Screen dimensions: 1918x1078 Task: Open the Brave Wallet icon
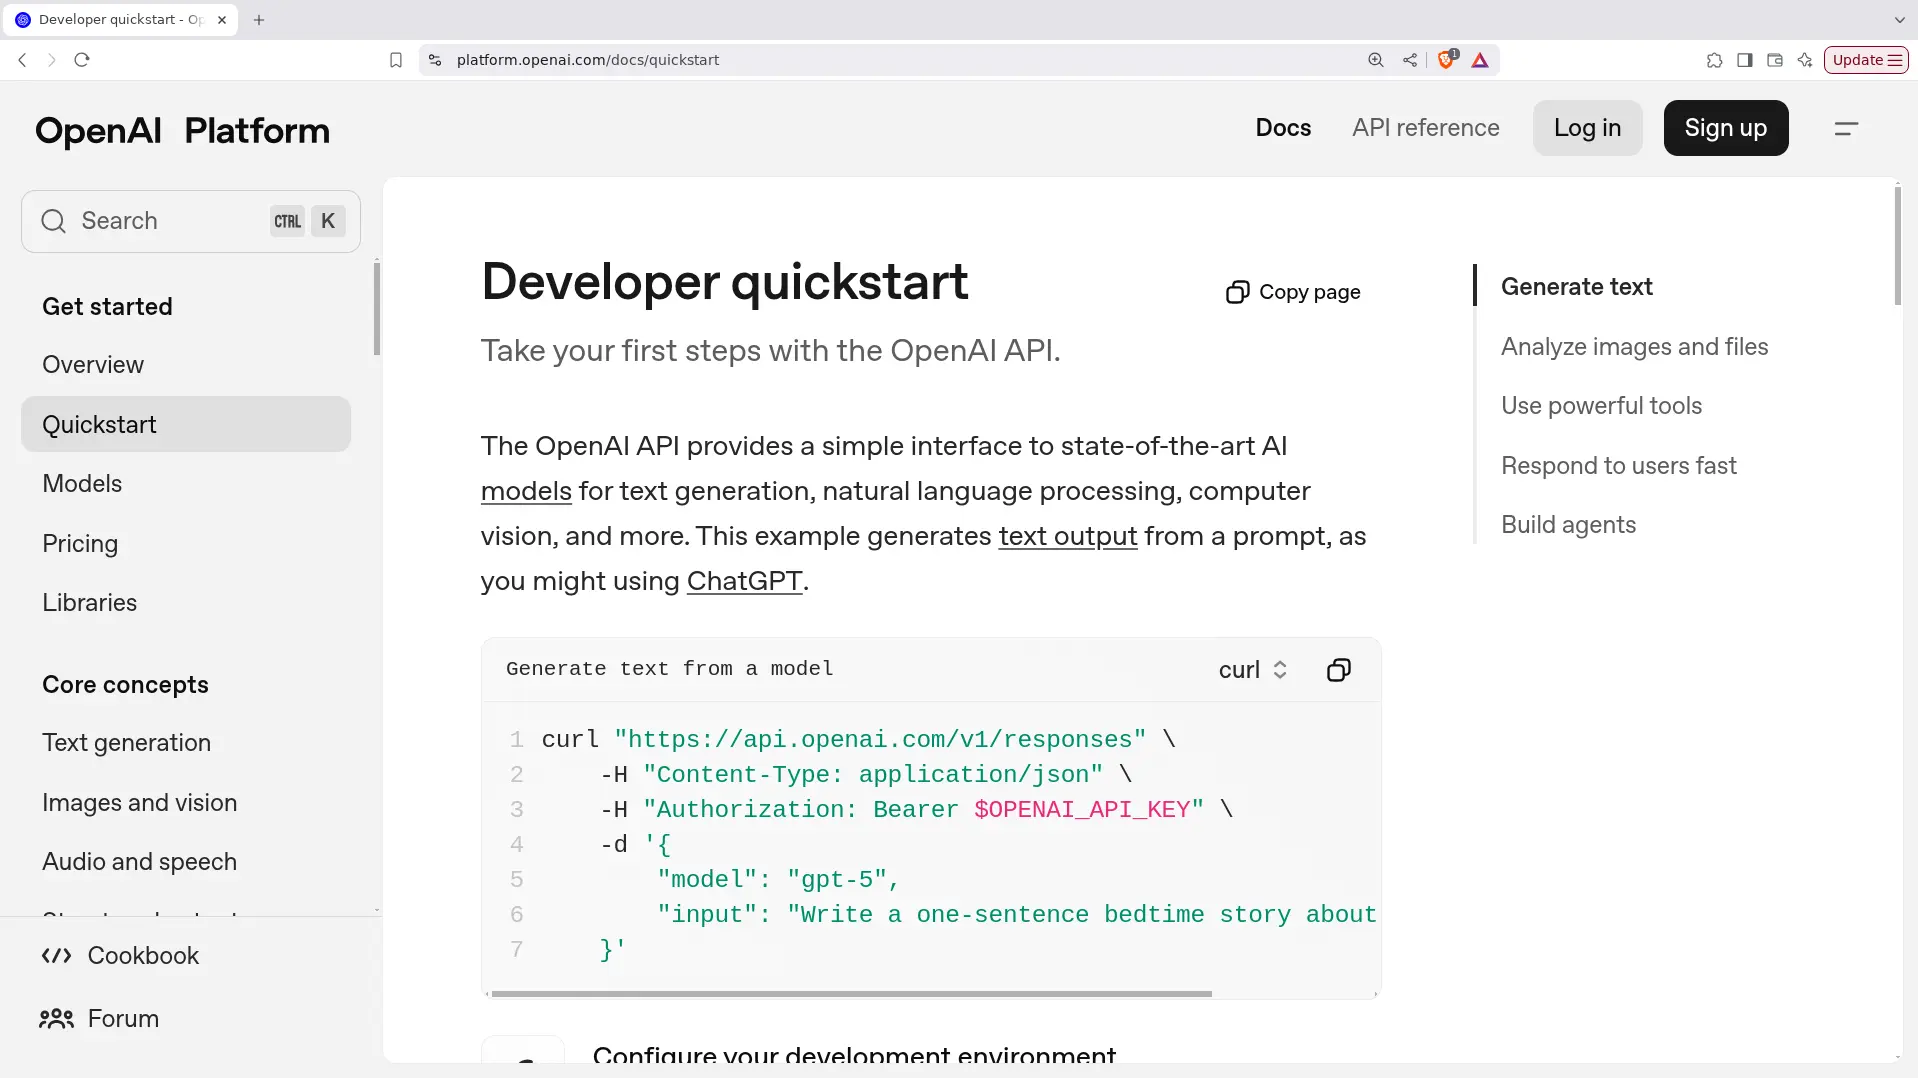point(1776,60)
